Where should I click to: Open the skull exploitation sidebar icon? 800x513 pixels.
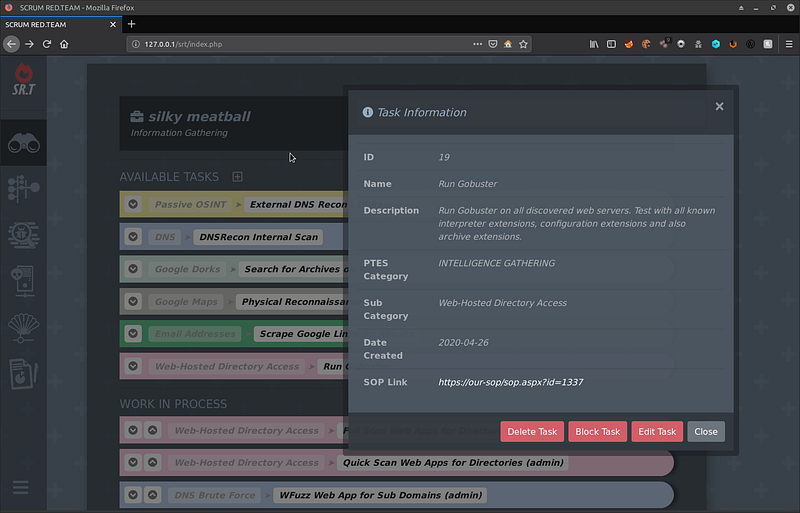click(x=23, y=281)
